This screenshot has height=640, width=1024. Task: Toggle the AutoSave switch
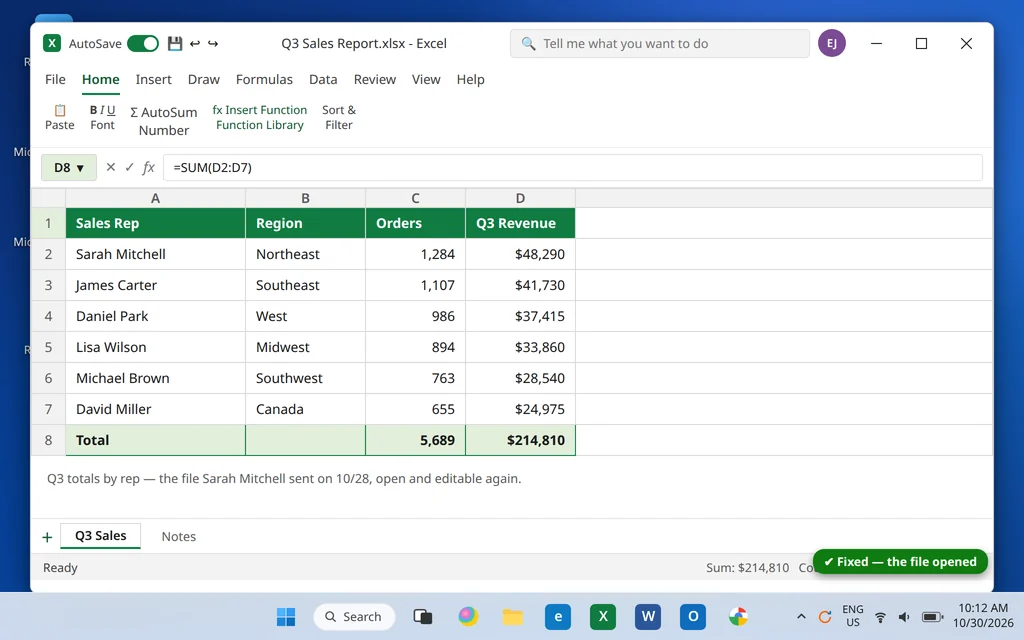coord(143,43)
